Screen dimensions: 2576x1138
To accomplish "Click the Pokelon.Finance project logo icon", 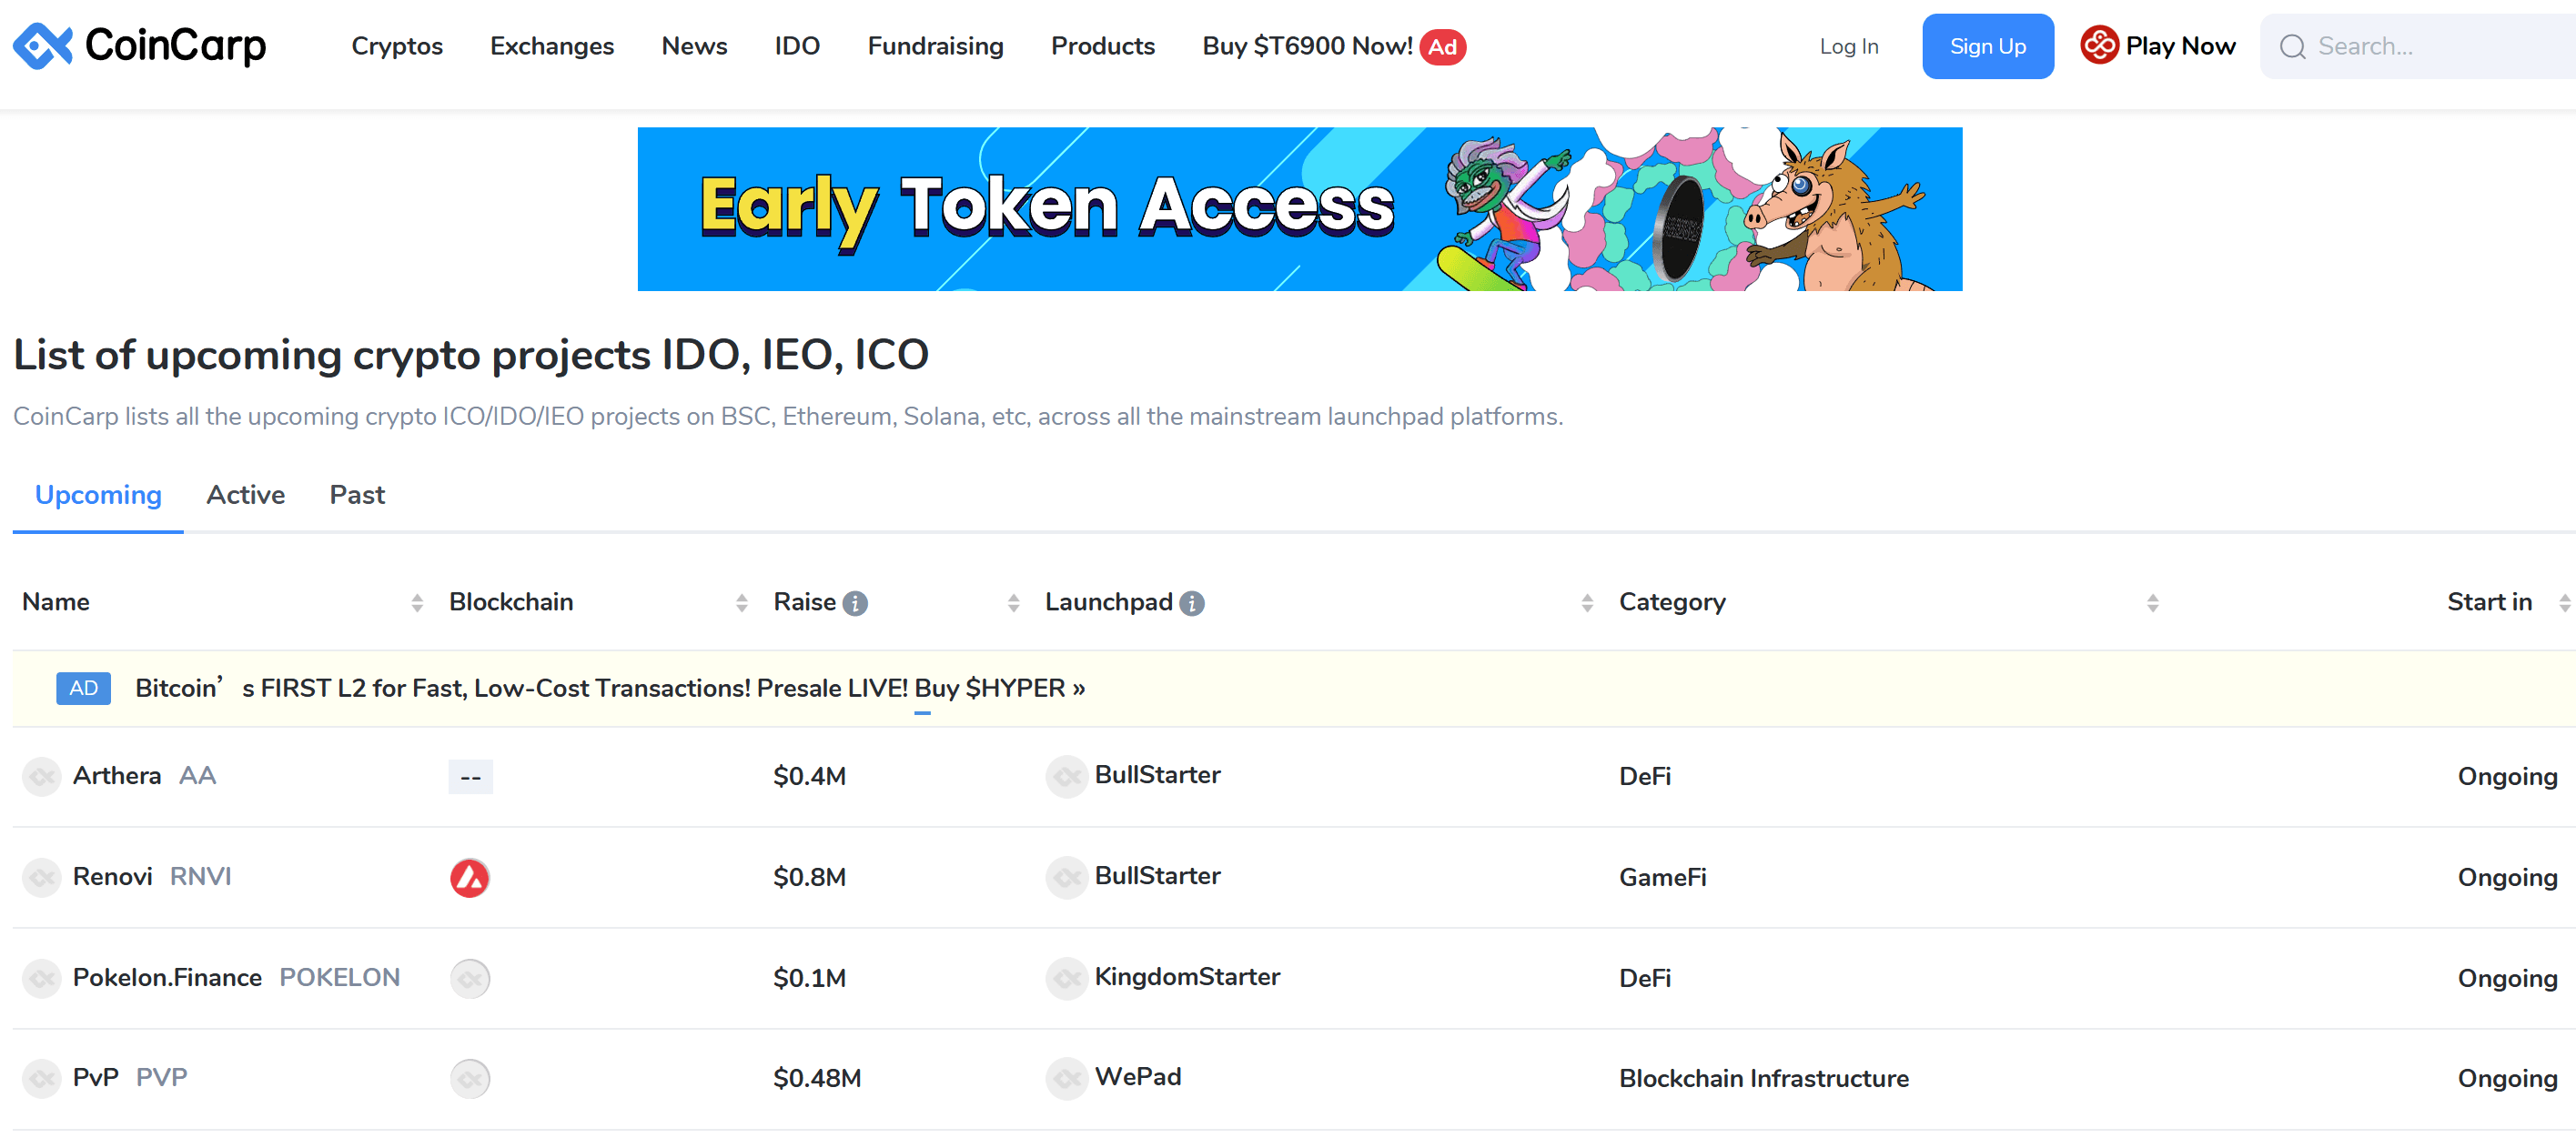I will click(x=42, y=979).
